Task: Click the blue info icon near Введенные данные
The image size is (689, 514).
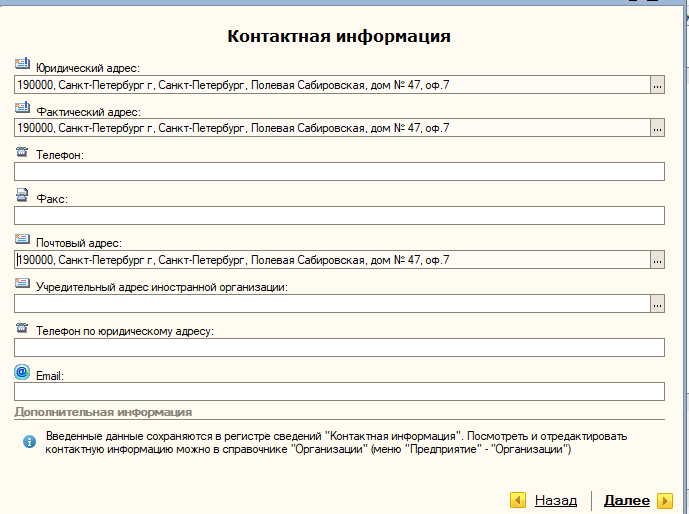Action: pos(29,442)
